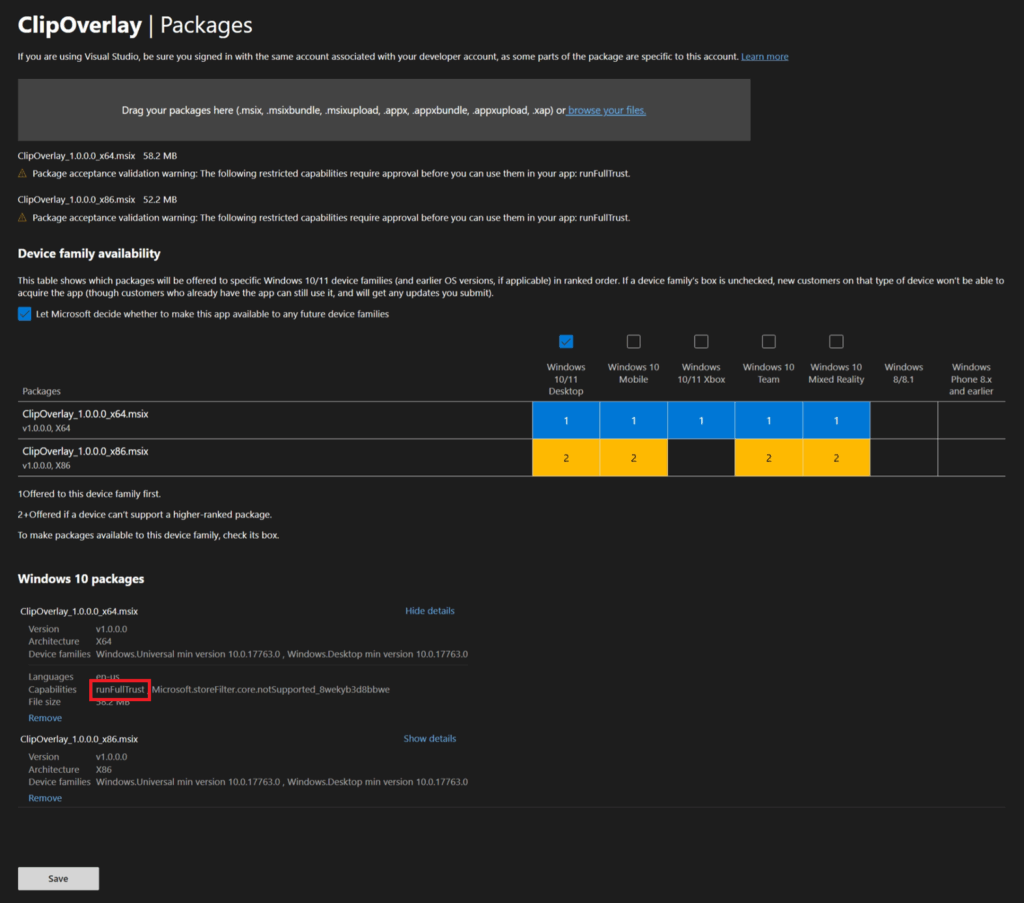Select ClipOverlay_1.0.0.0_x64.msix row in packages table
Screen dimensions: 1024x903
(x=511, y=420)
